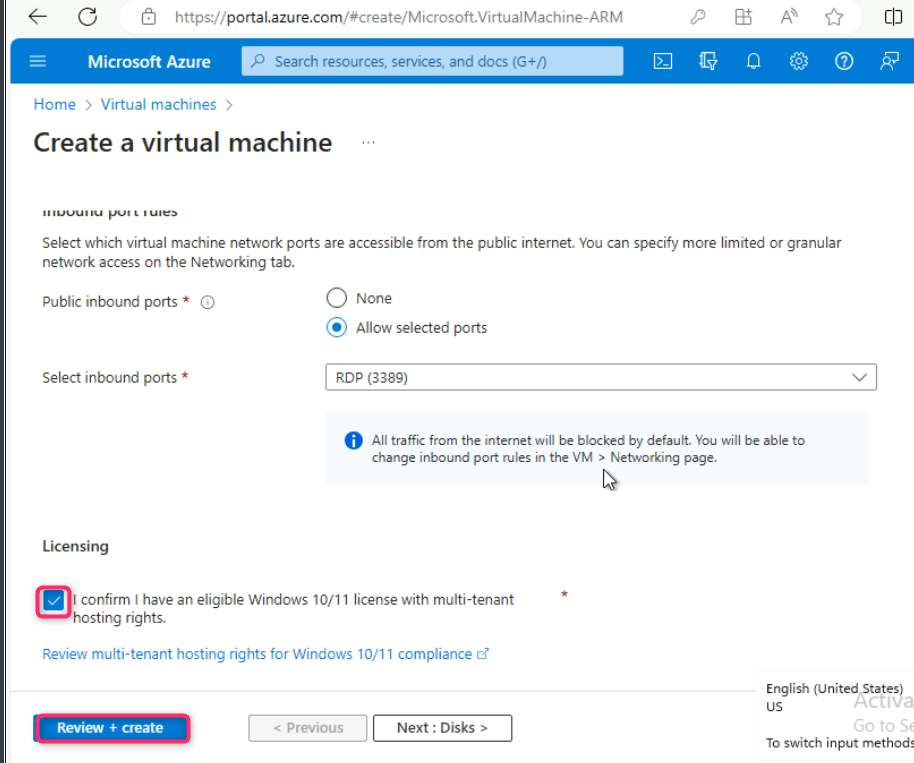Viewport: 914px width, 763px height.
Task: Click the Review + create button
Action: point(110,728)
